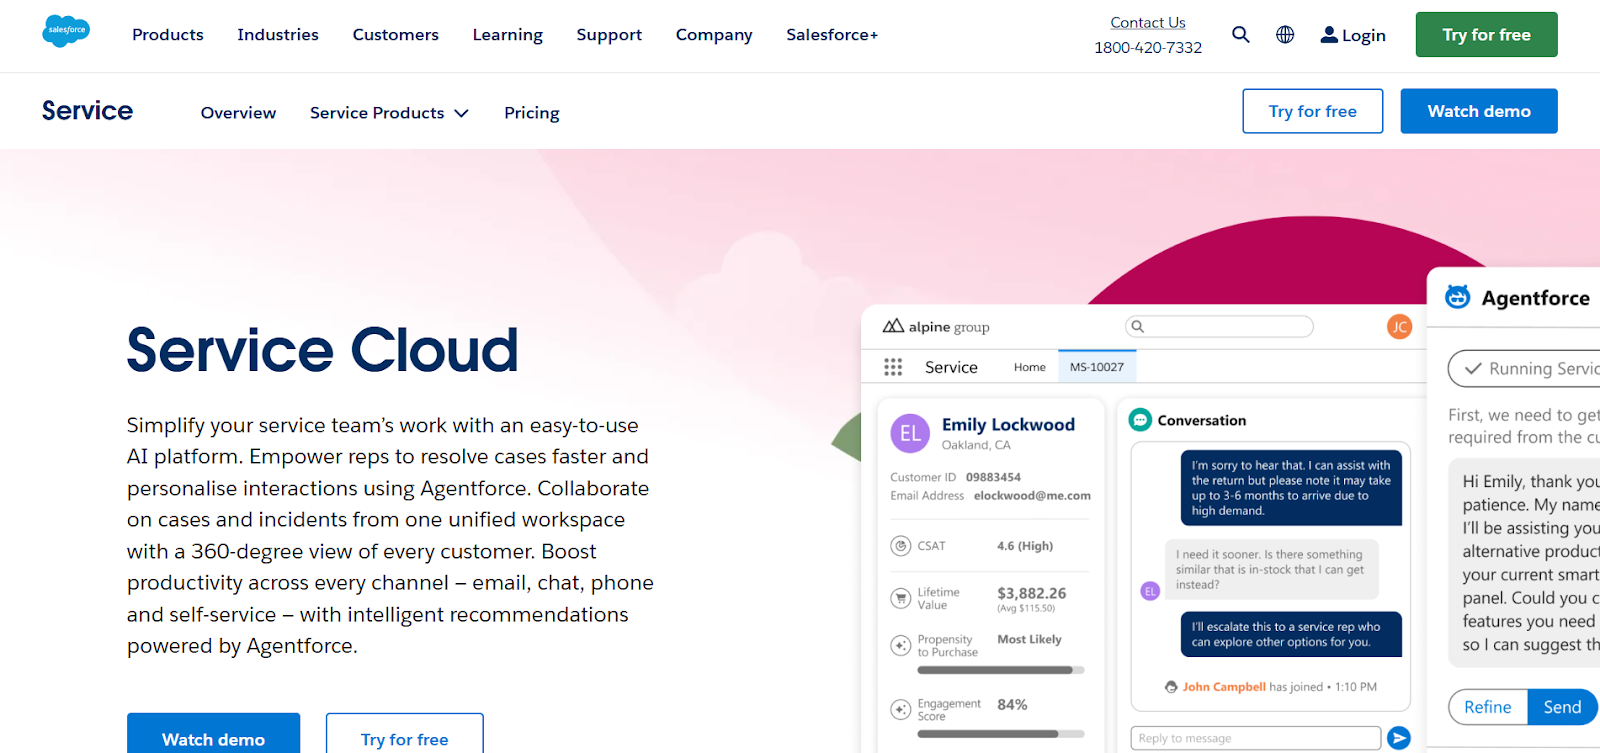
Task: Click the Running Service status pill
Action: [x=1524, y=368]
